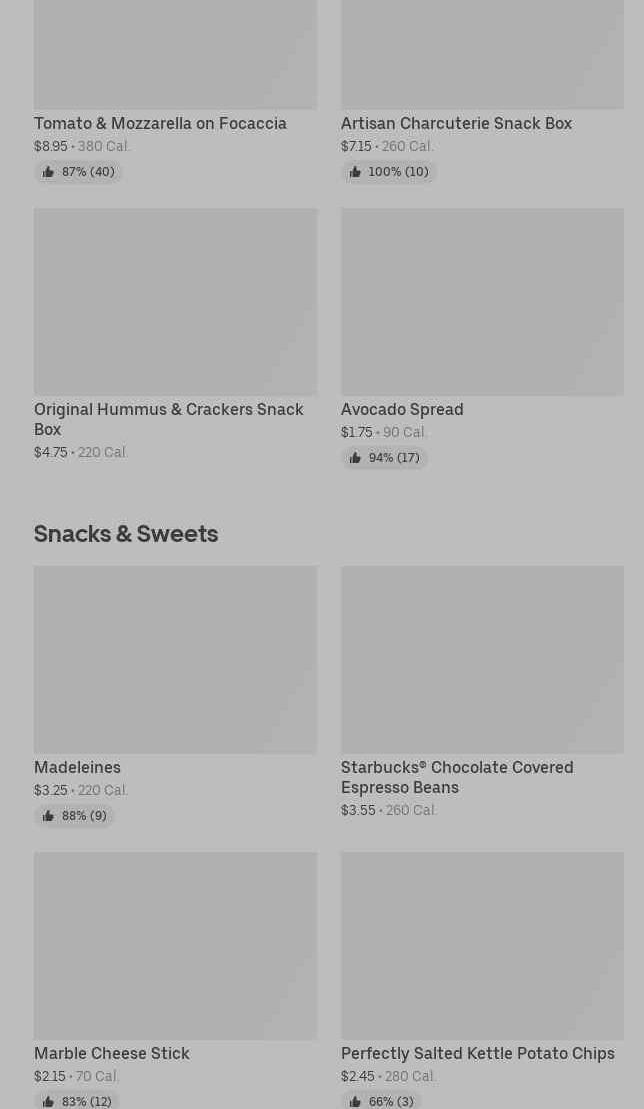Click thumbs-up icon under Marble Cheese Stick
The image size is (644, 1109).
click(x=48, y=1101)
